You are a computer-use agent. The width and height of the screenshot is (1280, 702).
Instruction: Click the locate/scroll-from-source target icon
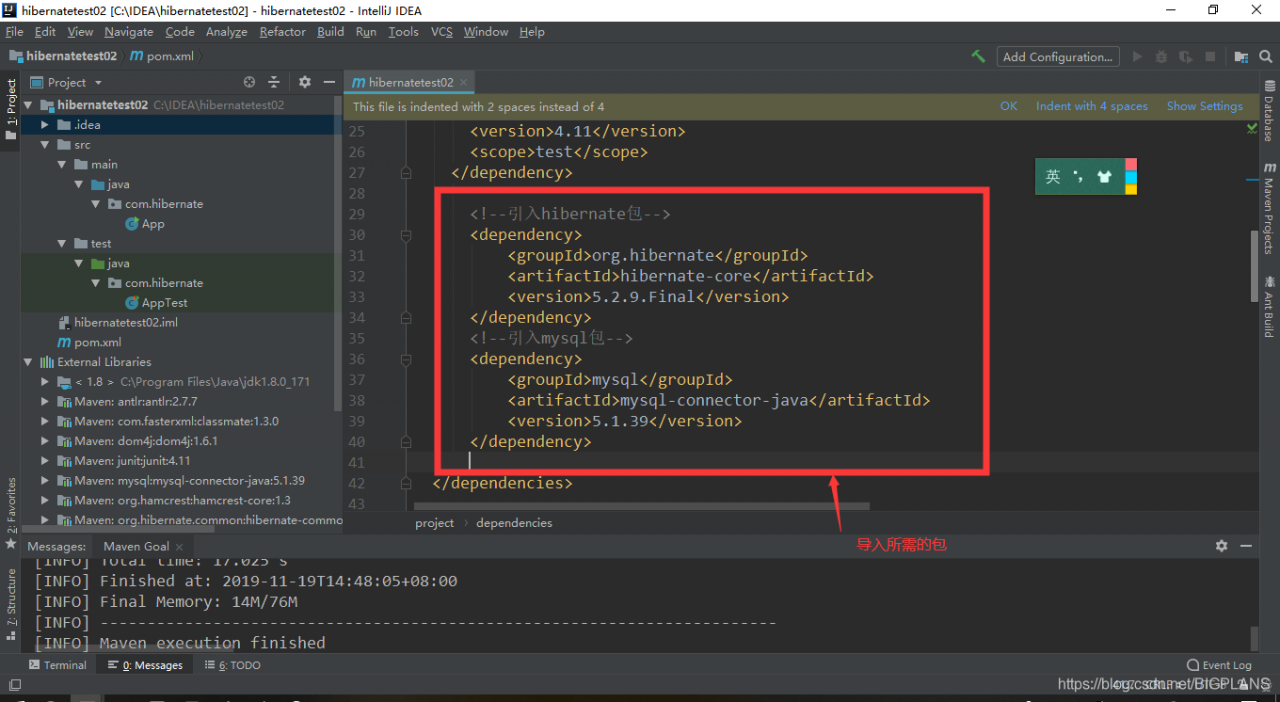[249, 82]
